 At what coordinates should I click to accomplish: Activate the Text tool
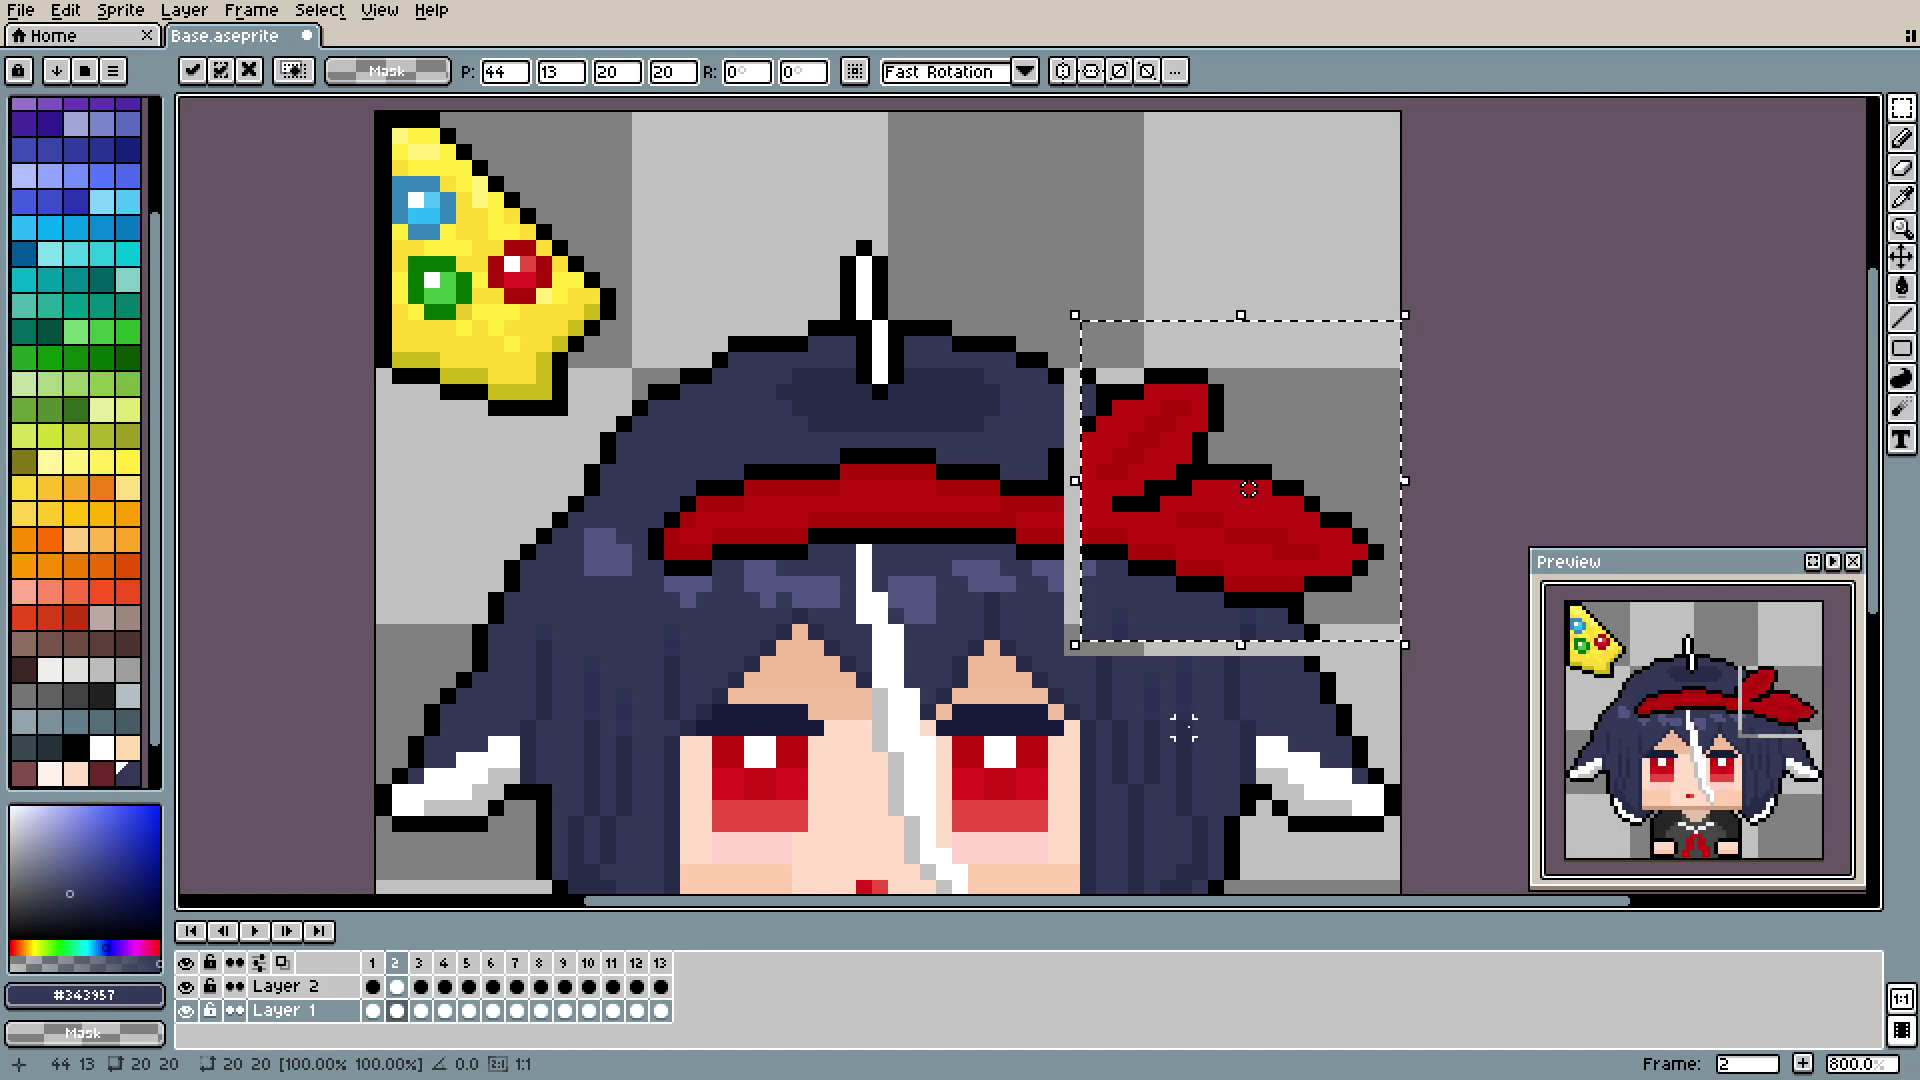[1901, 439]
